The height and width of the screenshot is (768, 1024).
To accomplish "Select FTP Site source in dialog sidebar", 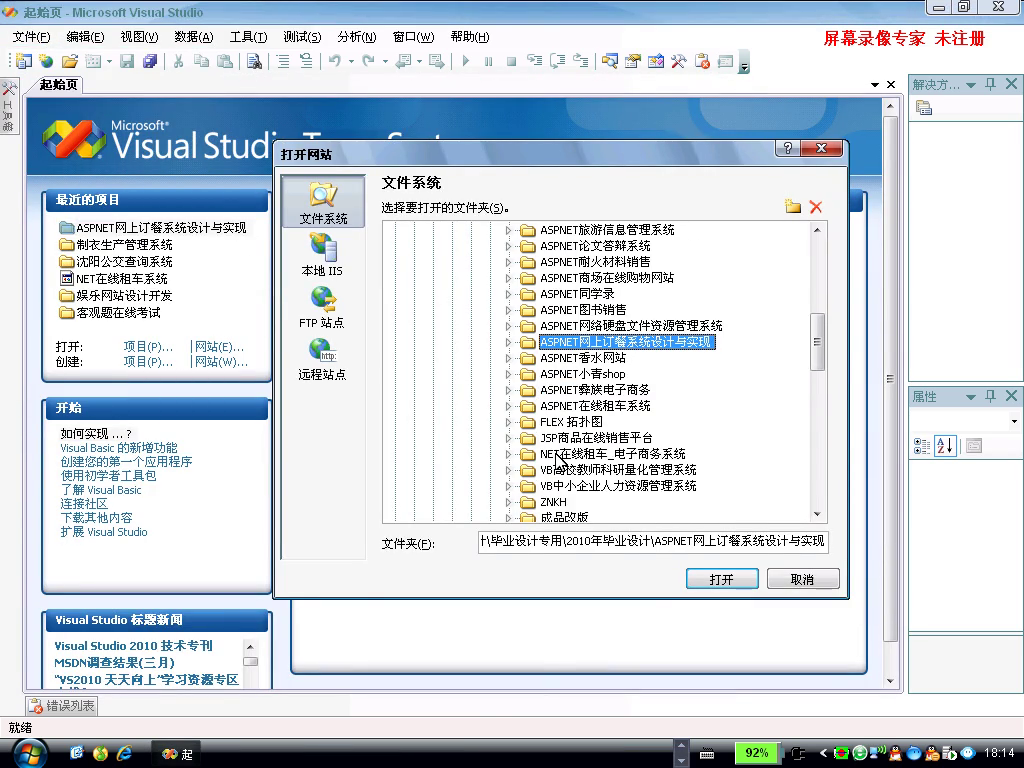I will (x=322, y=307).
